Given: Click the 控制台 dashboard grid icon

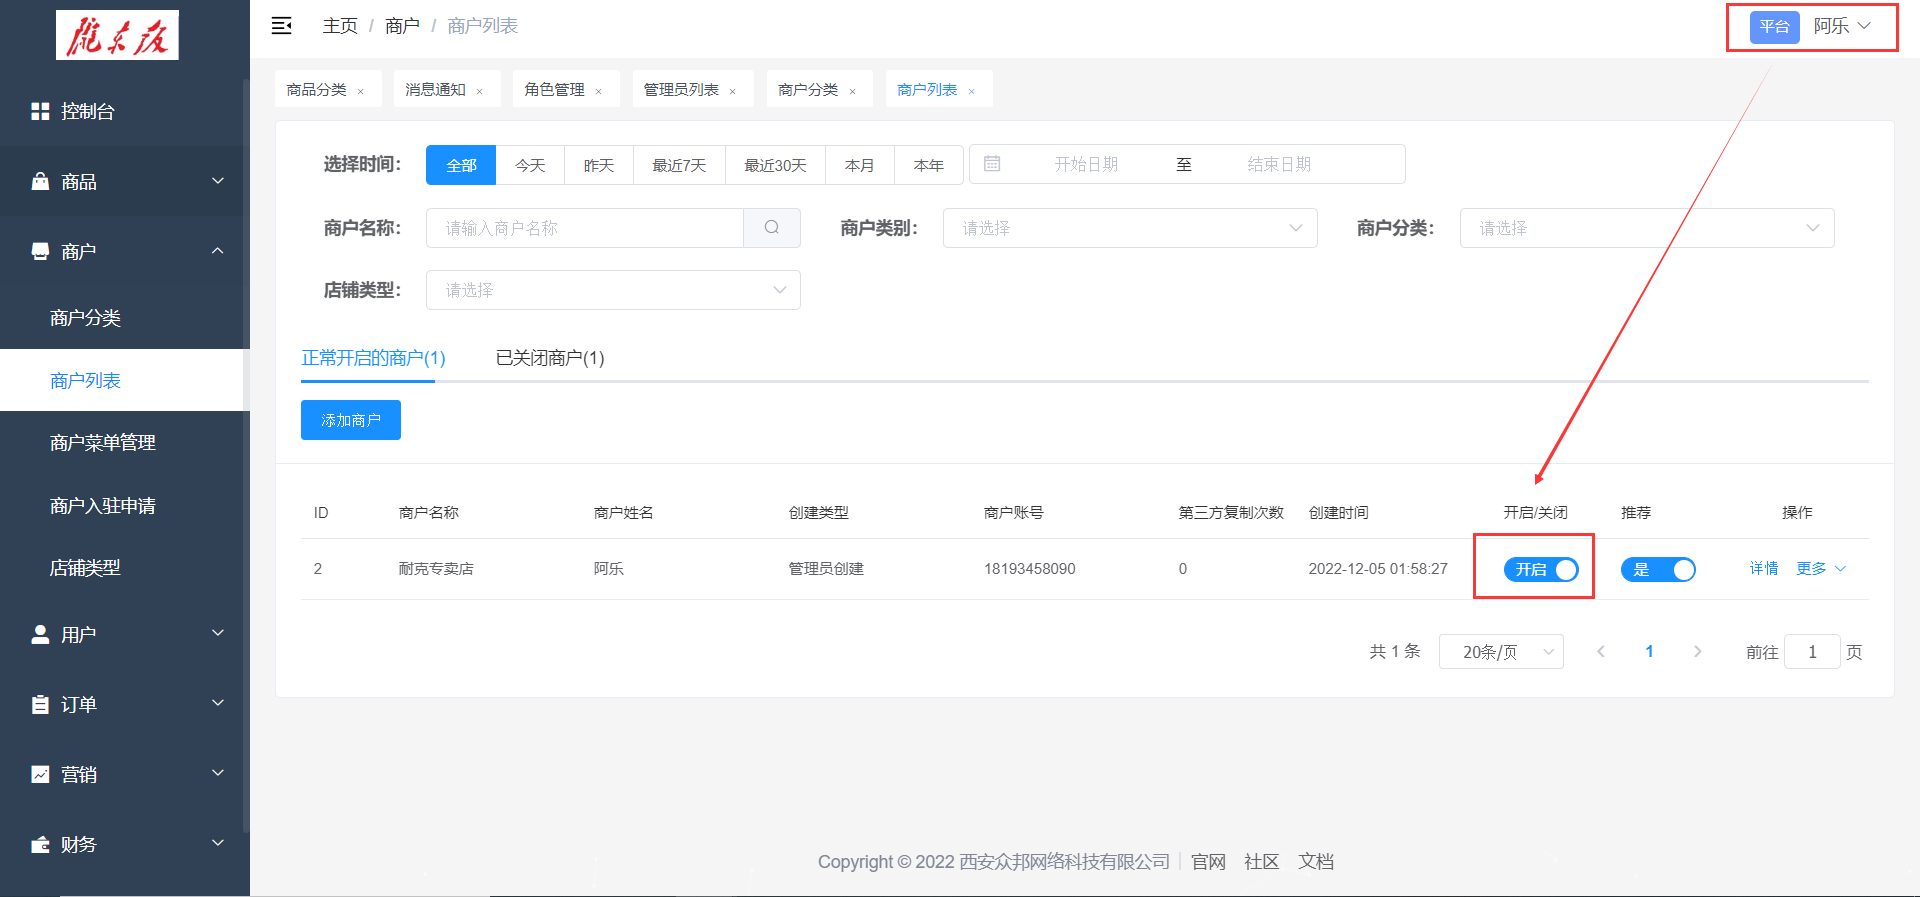Looking at the screenshot, I should pos(40,111).
